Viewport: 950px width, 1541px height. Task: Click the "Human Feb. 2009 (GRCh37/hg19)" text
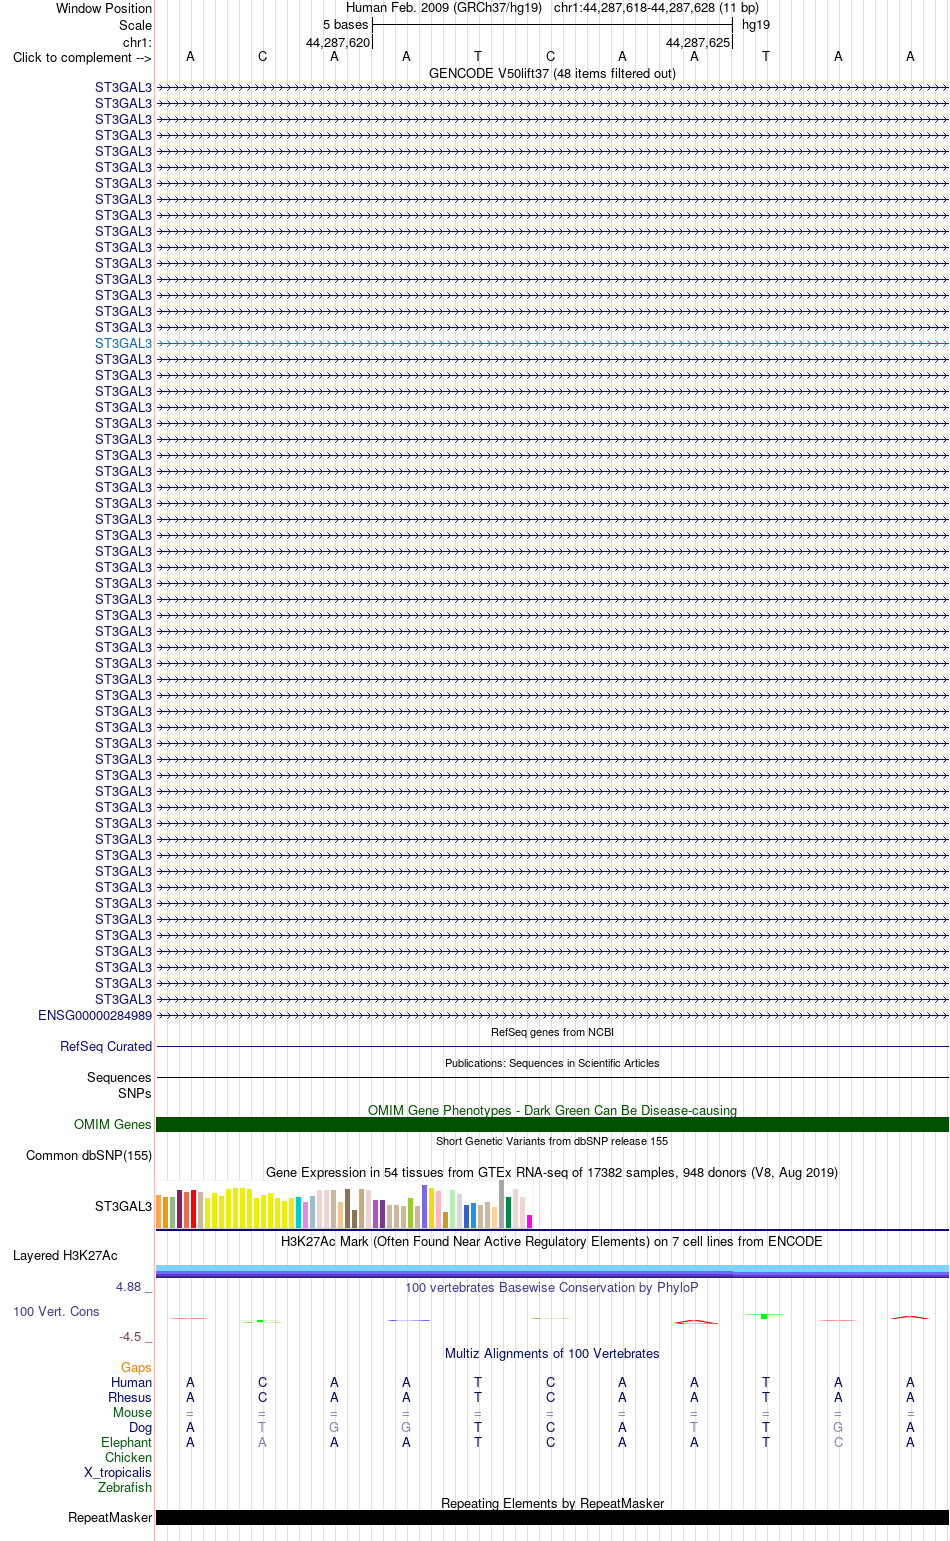[x=444, y=8]
